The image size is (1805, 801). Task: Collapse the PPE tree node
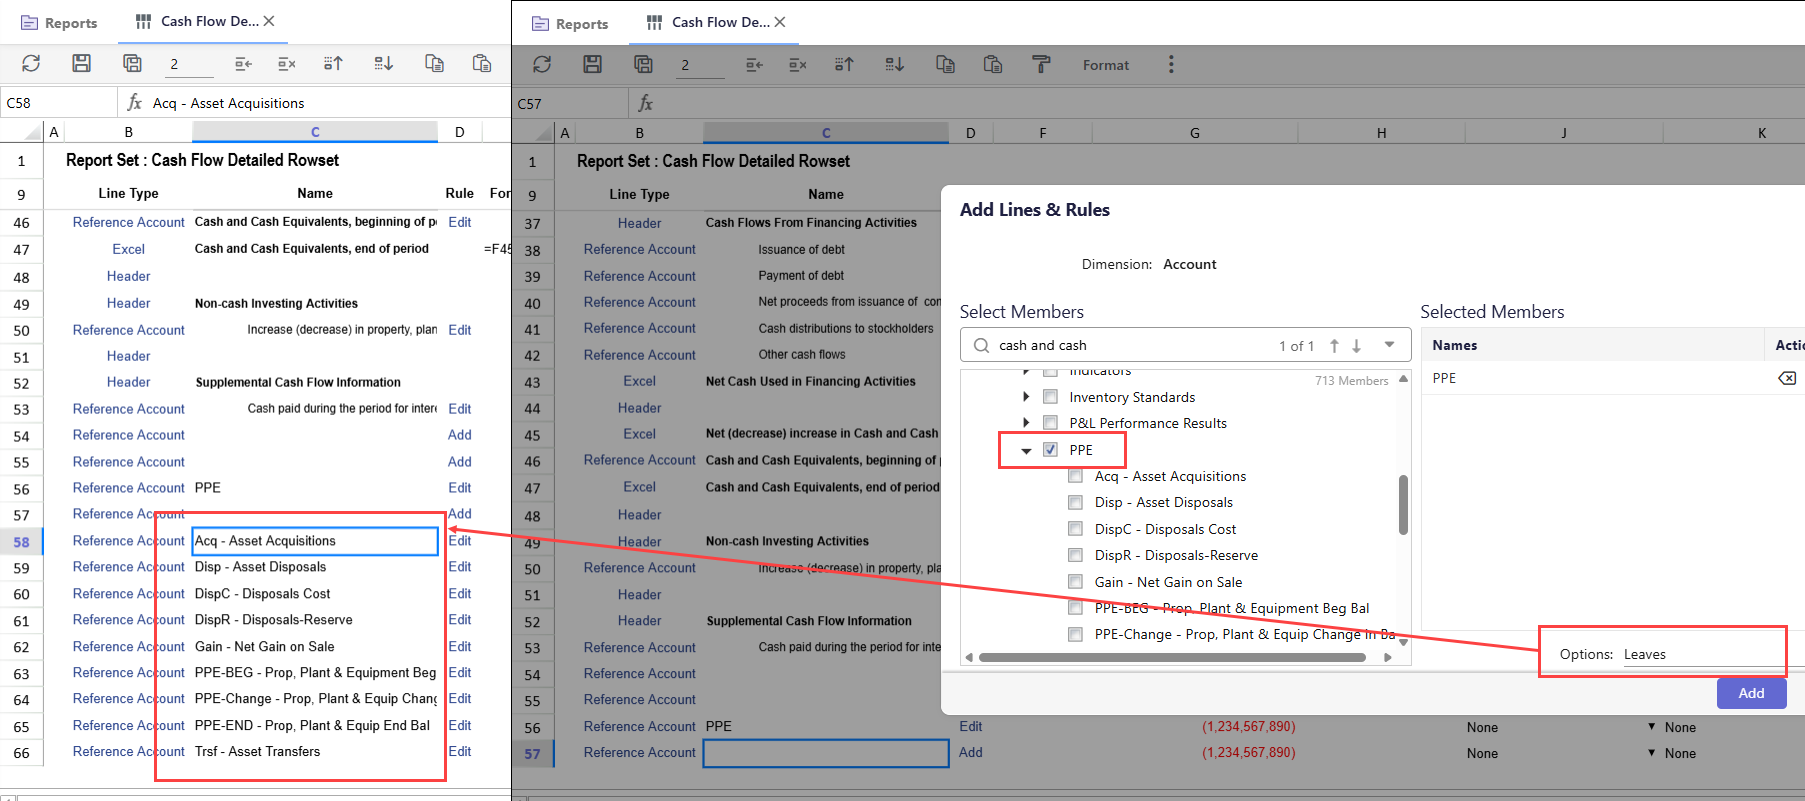(1026, 451)
